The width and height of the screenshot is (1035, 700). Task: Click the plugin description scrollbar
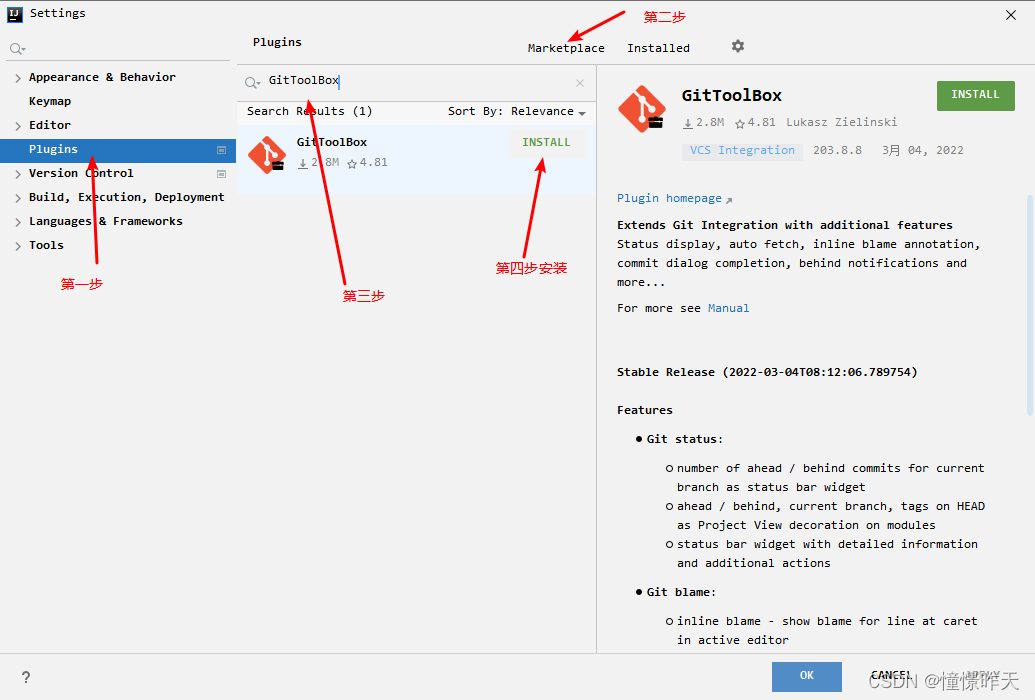1029,304
